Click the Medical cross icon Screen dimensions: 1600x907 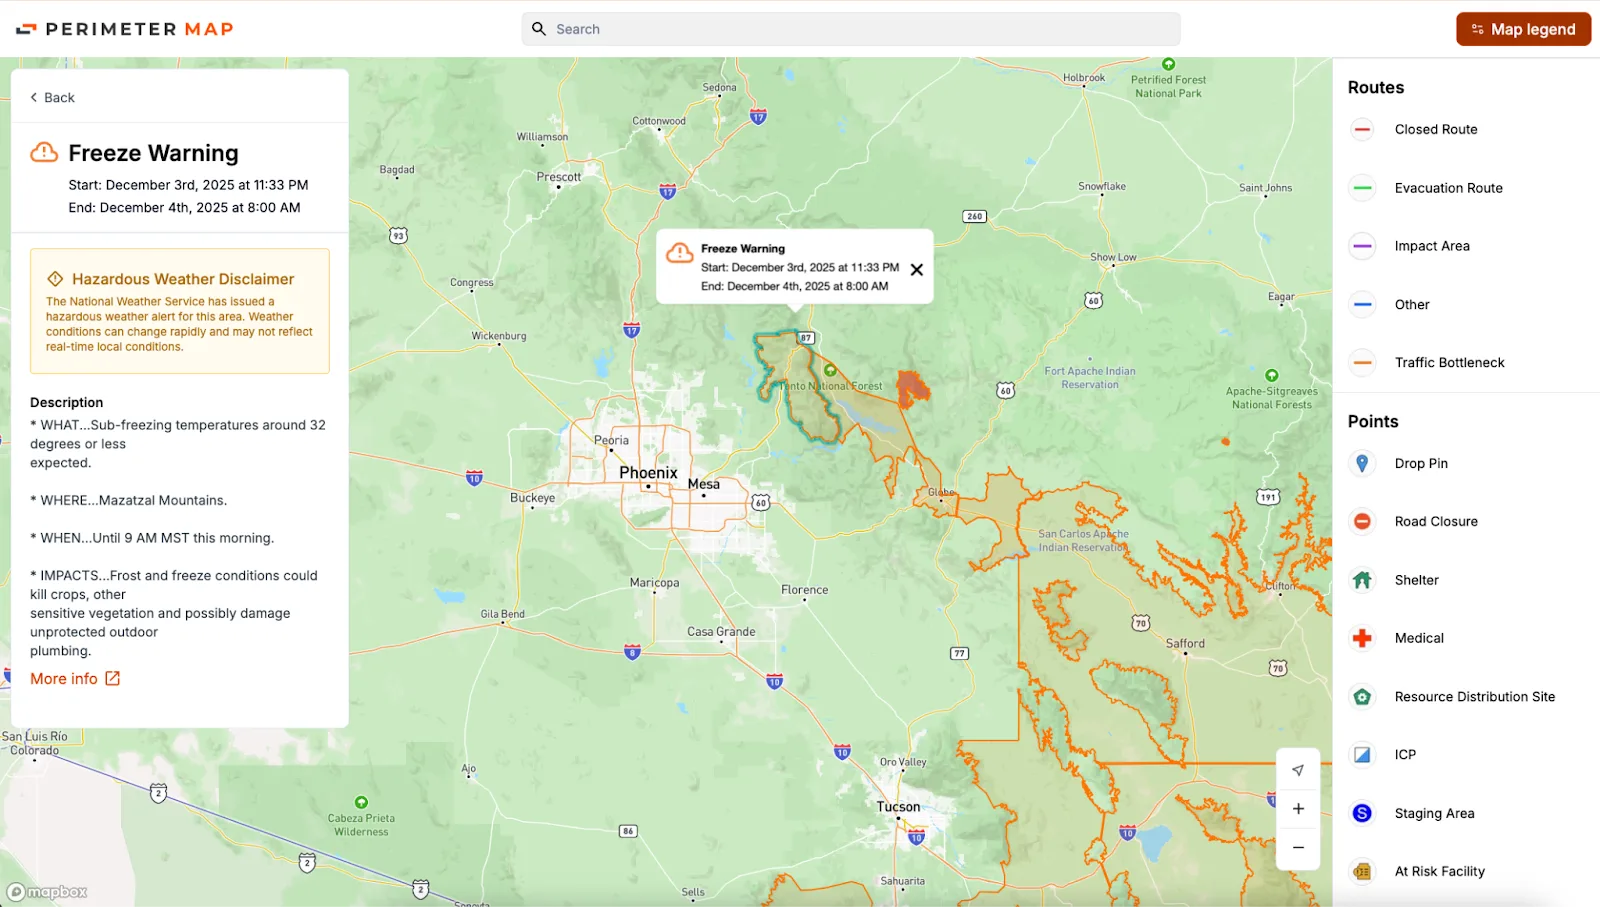[1361, 638]
